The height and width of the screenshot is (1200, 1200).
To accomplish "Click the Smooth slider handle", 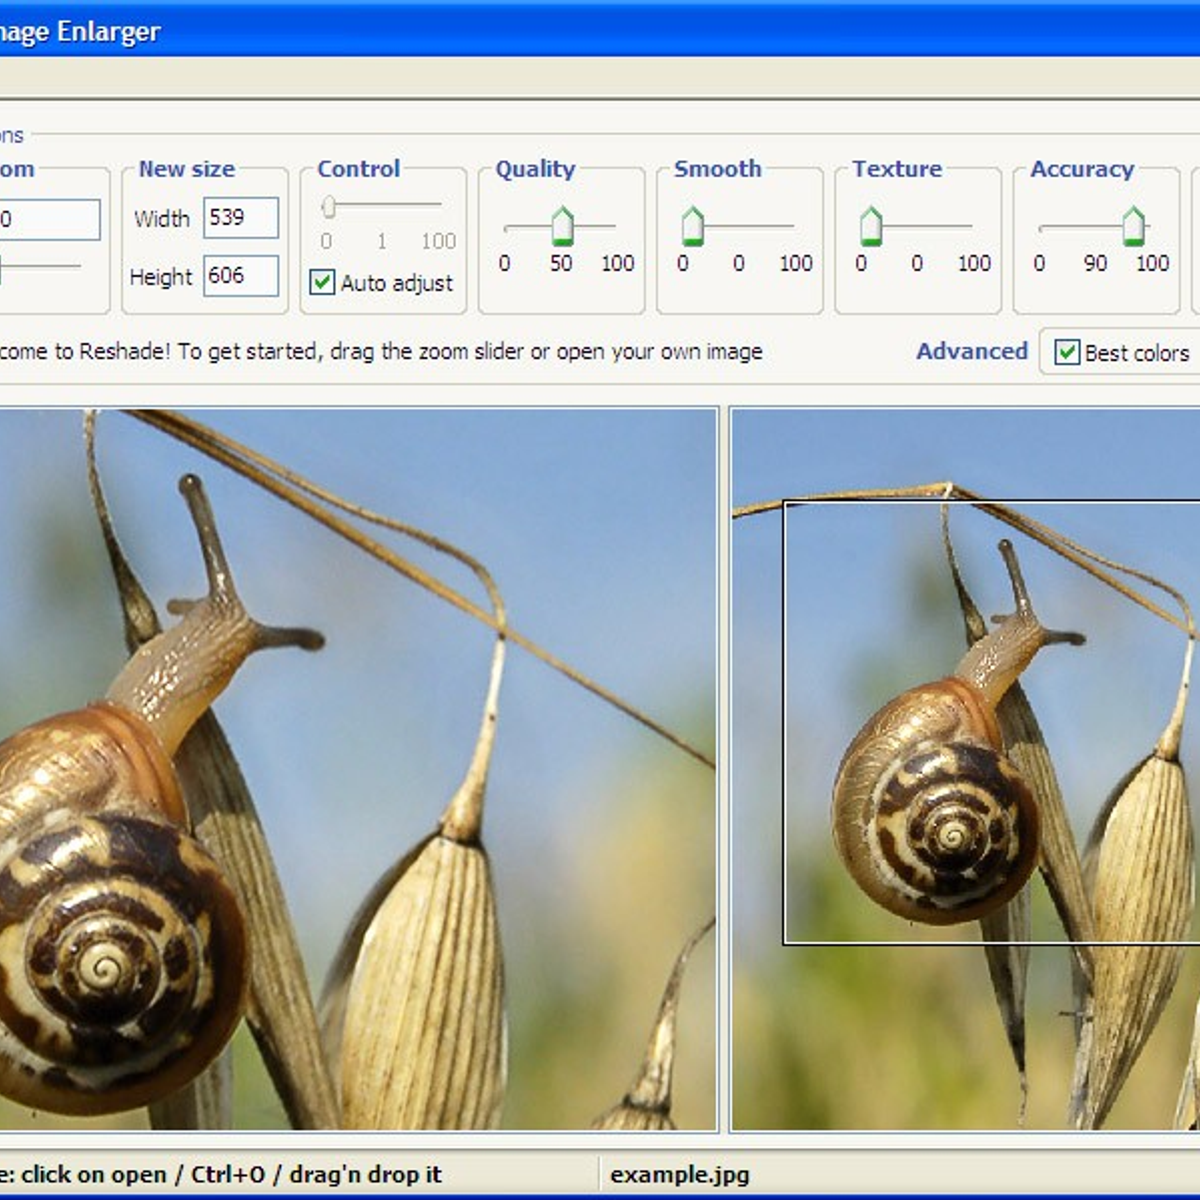I will [692, 226].
